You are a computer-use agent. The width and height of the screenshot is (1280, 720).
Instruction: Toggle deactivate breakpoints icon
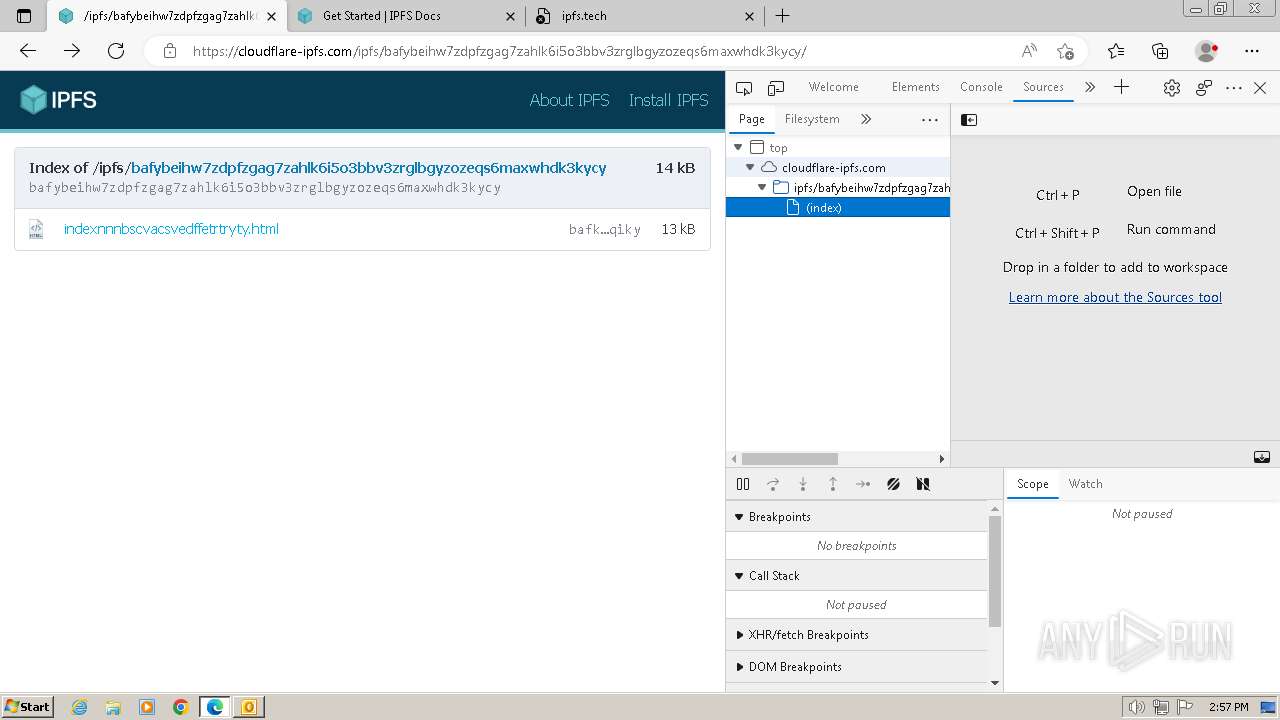click(x=893, y=484)
